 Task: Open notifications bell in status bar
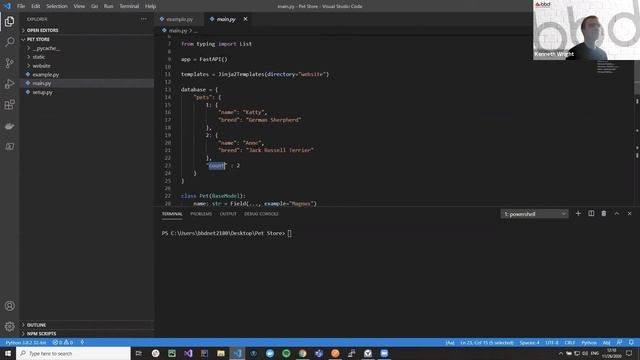click(x=631, y=342)
